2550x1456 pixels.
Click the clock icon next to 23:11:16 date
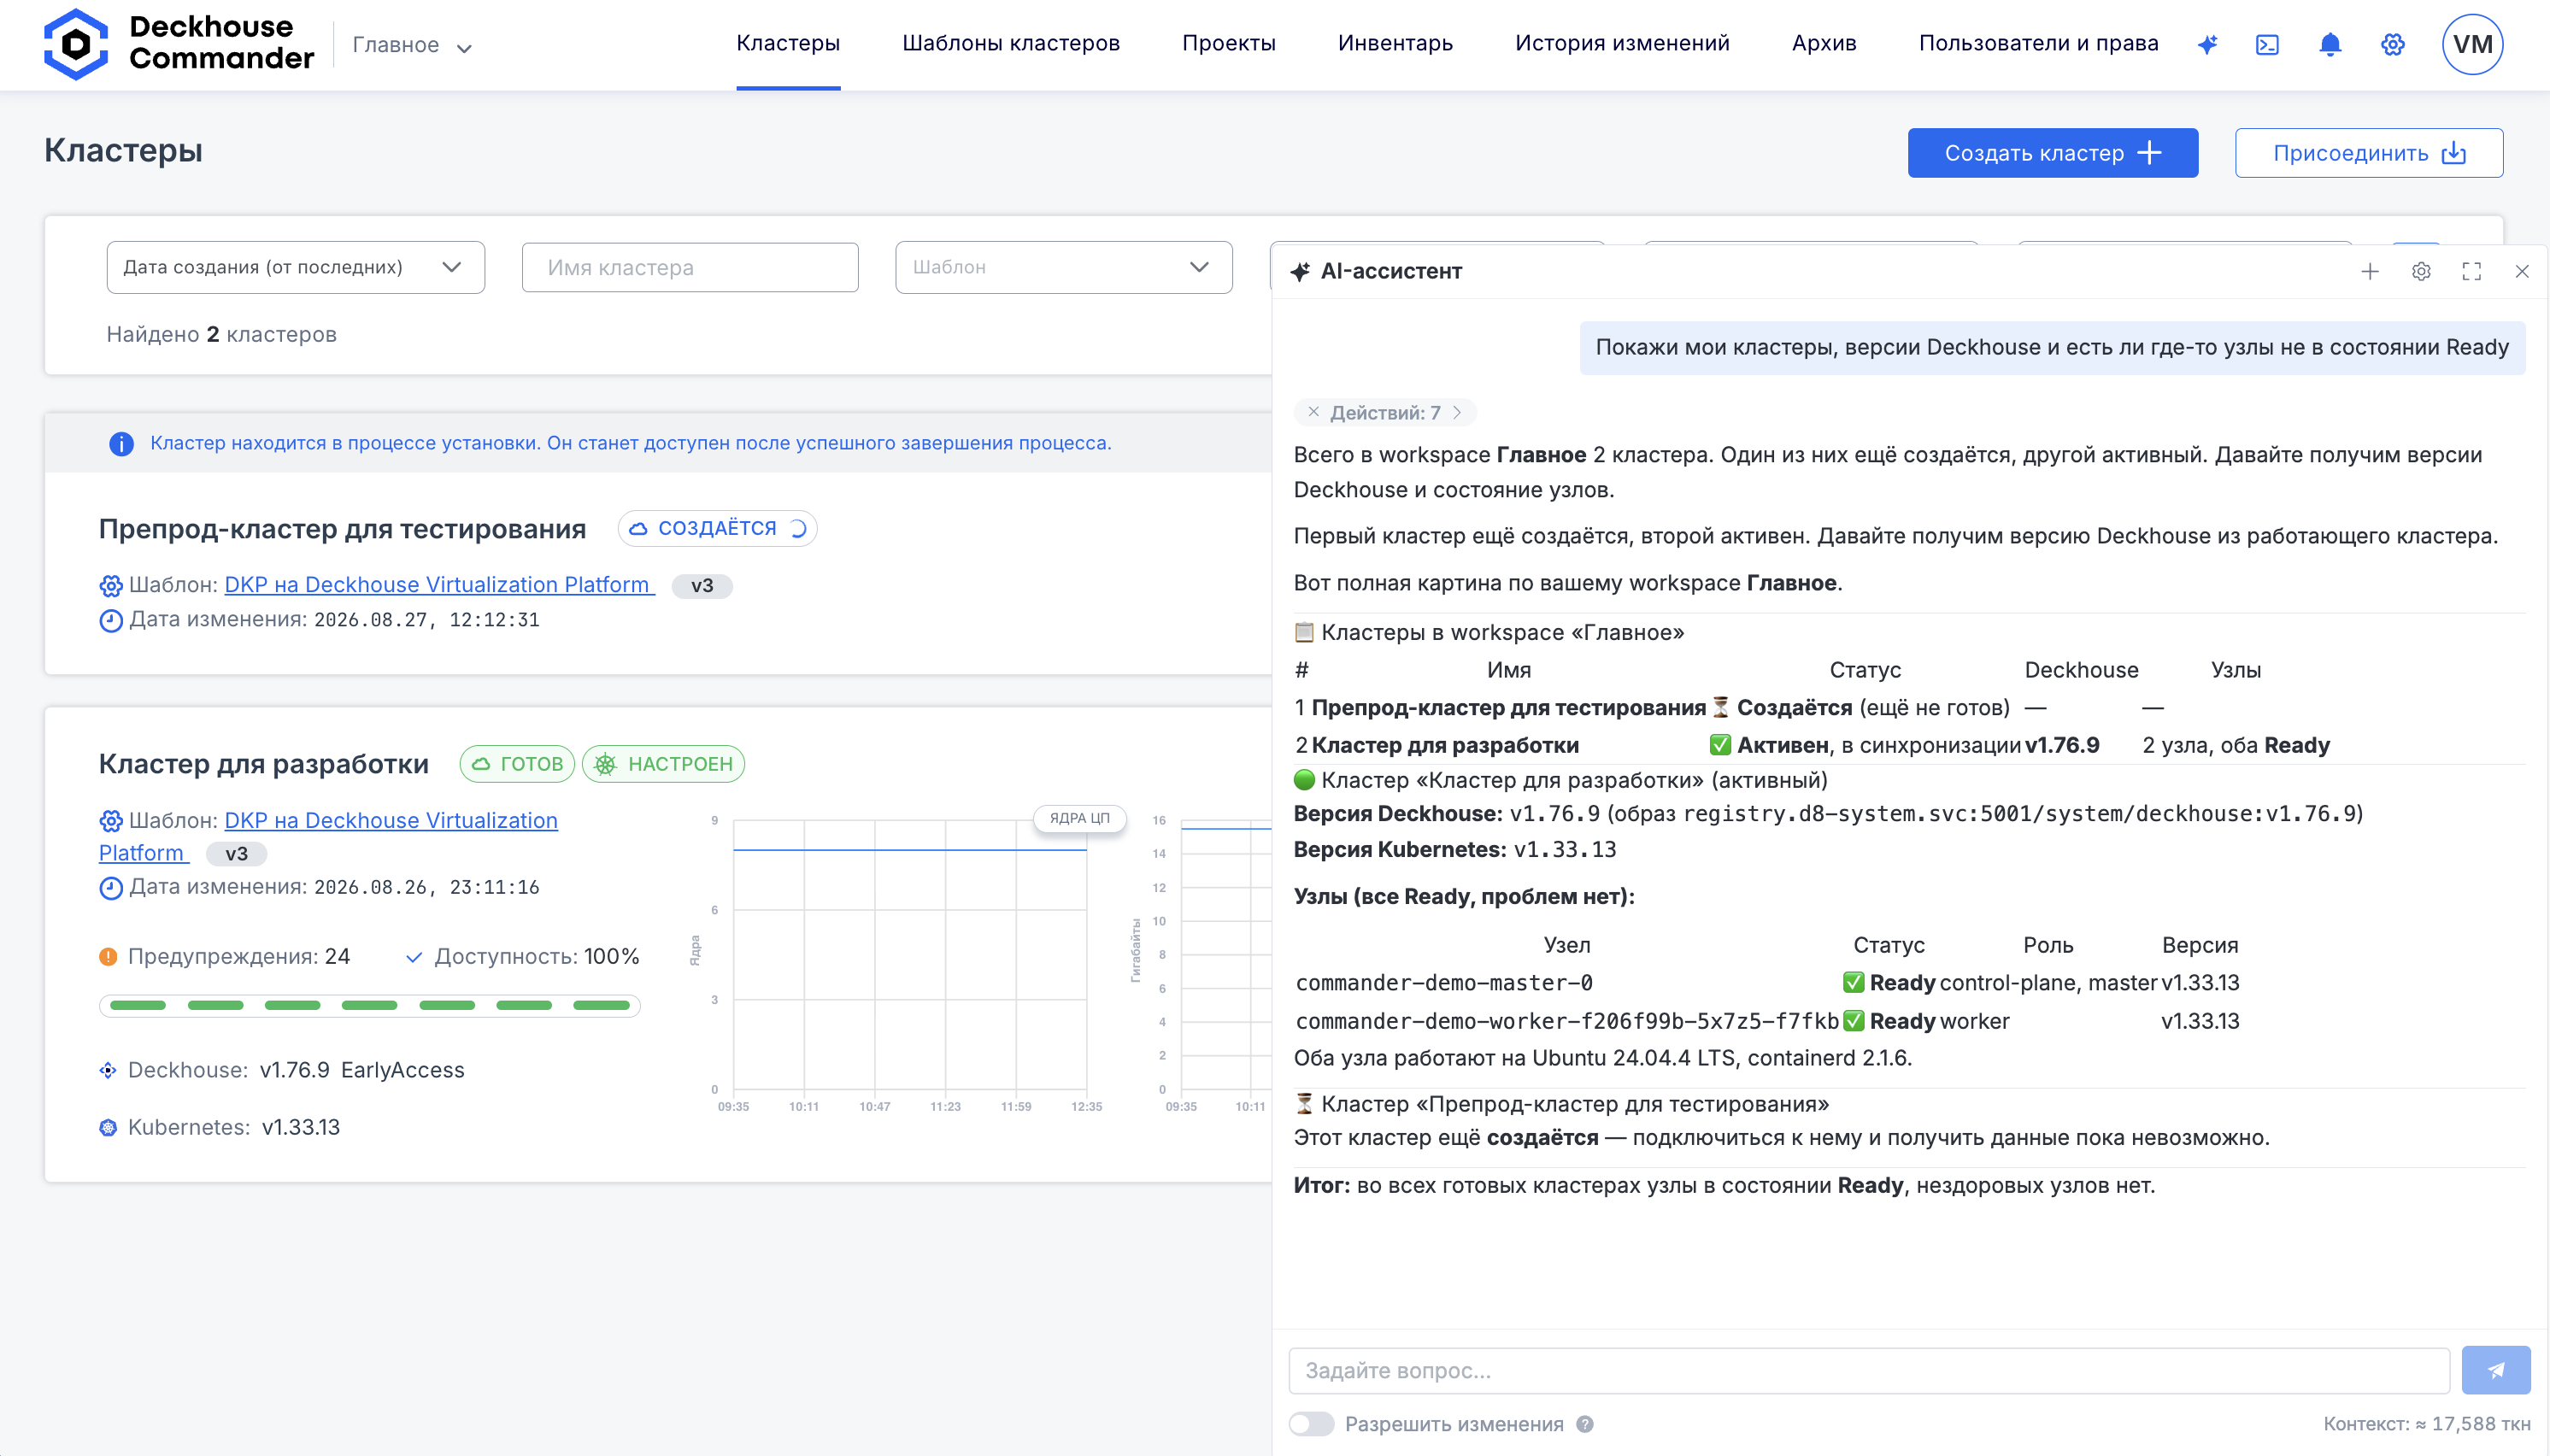pyautogui.click(x=111, y=887)
